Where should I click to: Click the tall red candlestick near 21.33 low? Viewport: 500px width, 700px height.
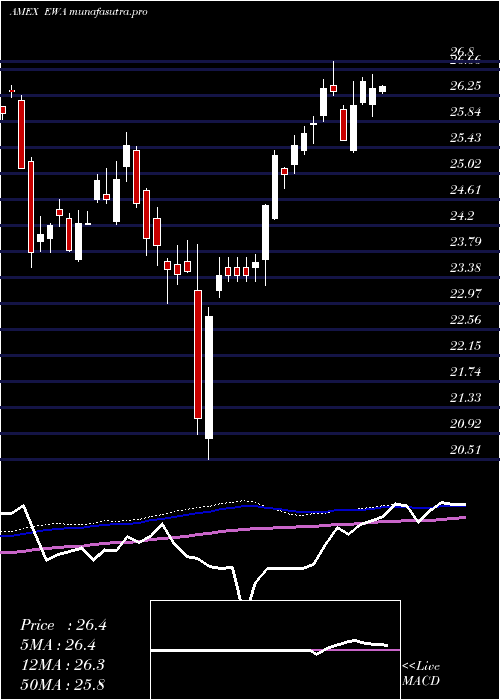coord(198,354)
